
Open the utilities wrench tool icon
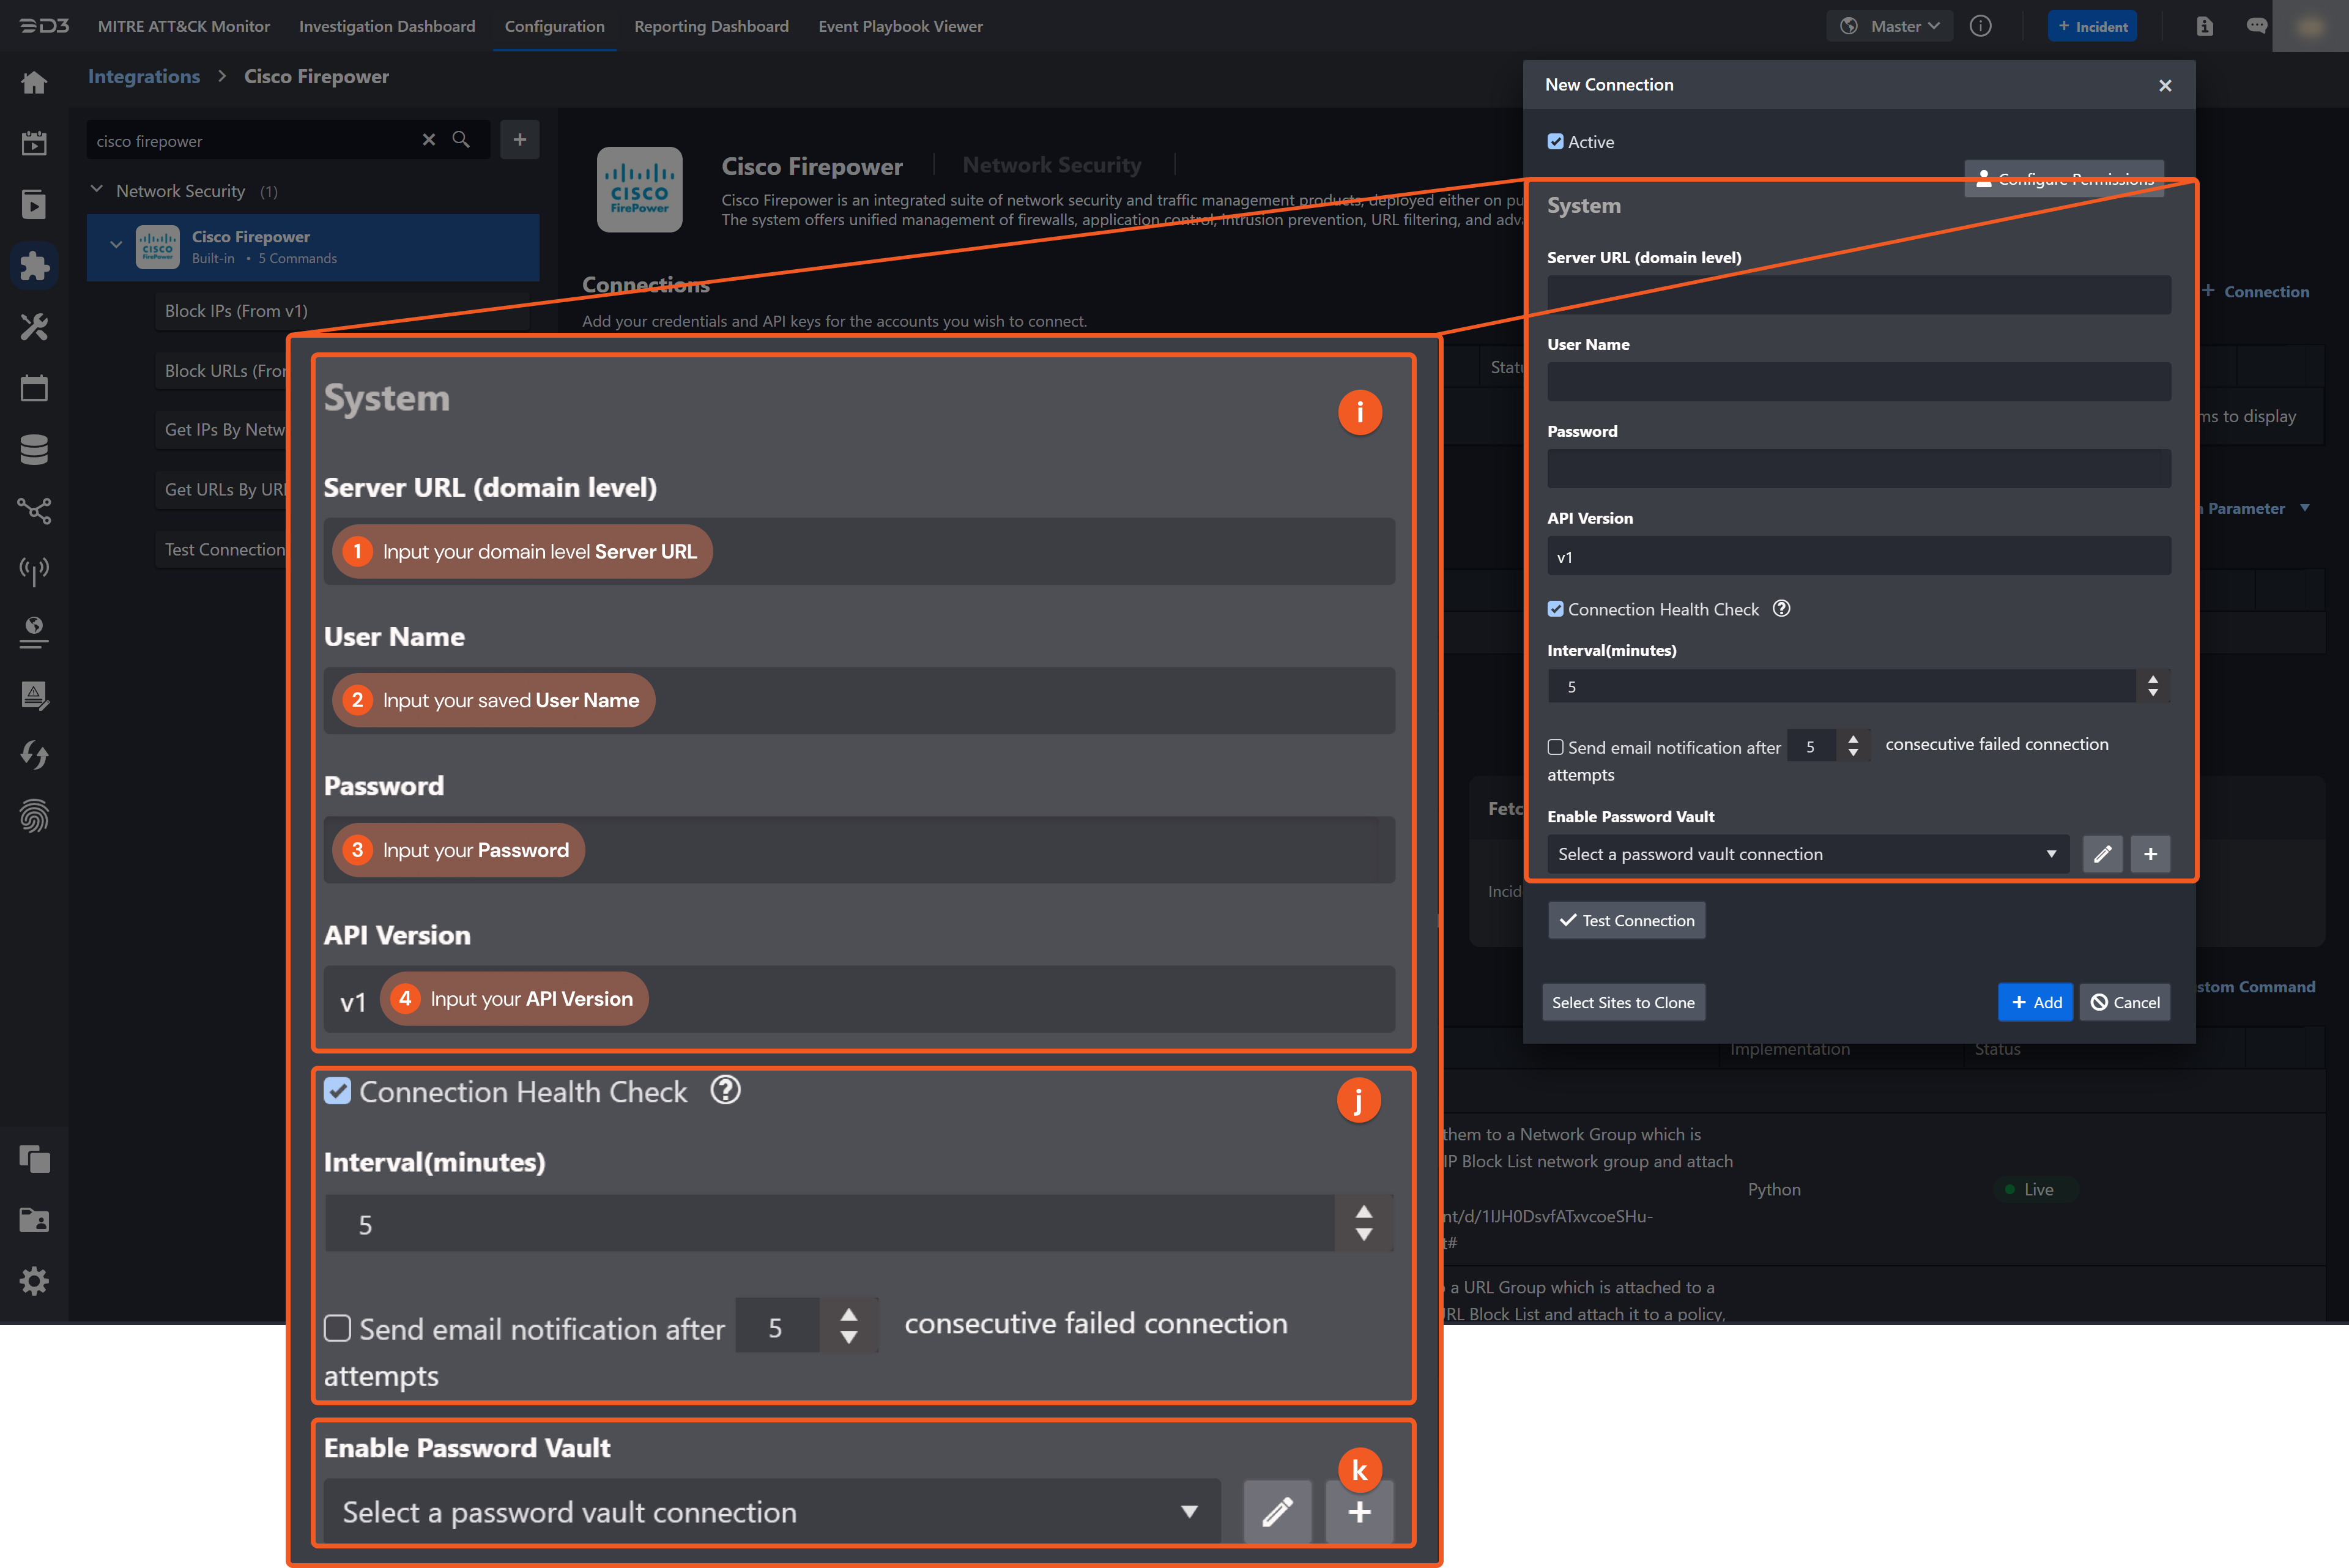click(34, 327)
